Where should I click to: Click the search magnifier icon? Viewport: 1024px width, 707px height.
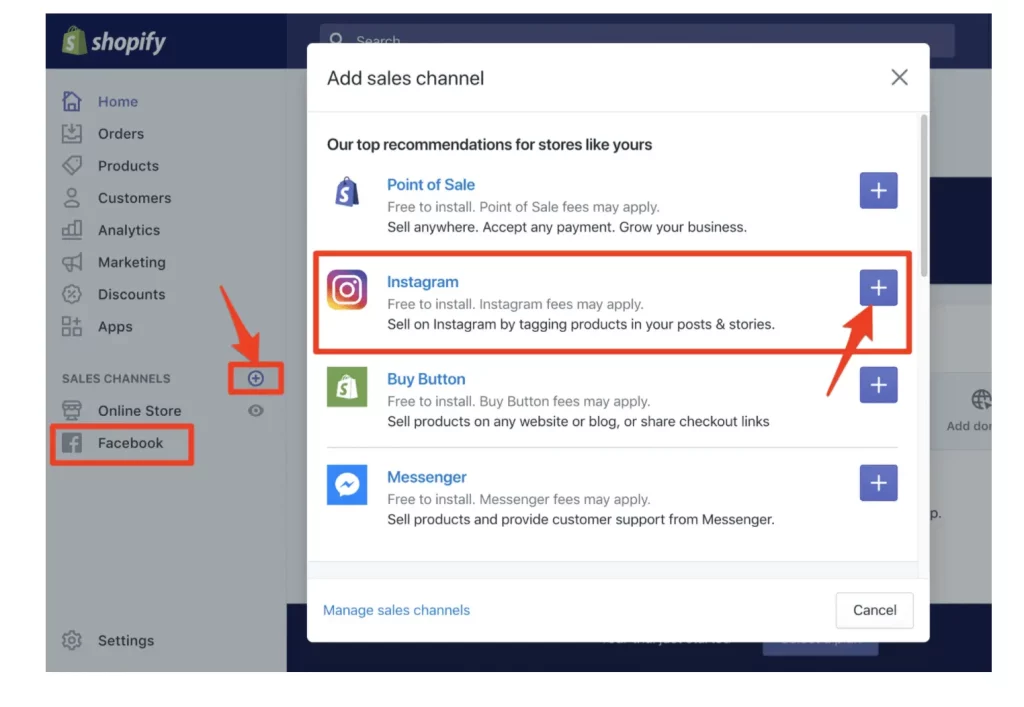point(336,39)
